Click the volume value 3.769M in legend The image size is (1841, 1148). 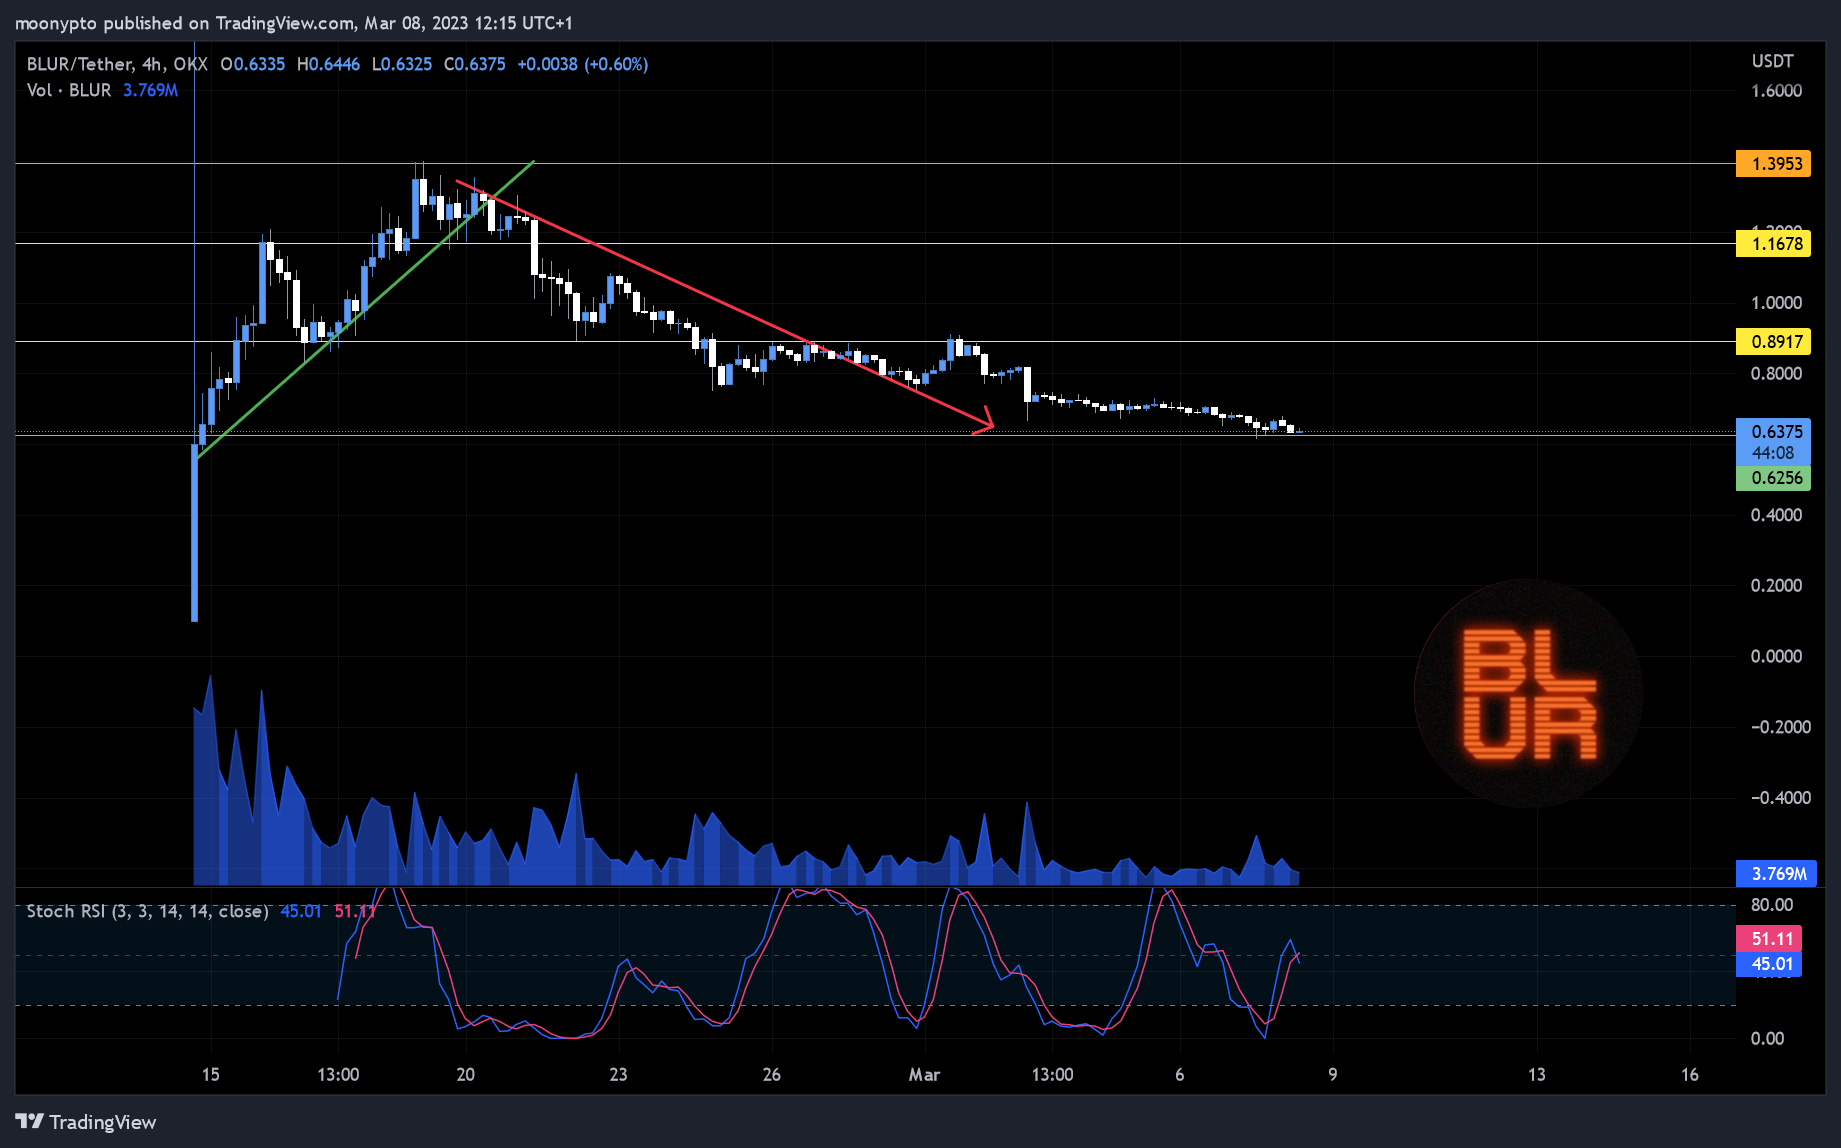(x=151, y=90)
